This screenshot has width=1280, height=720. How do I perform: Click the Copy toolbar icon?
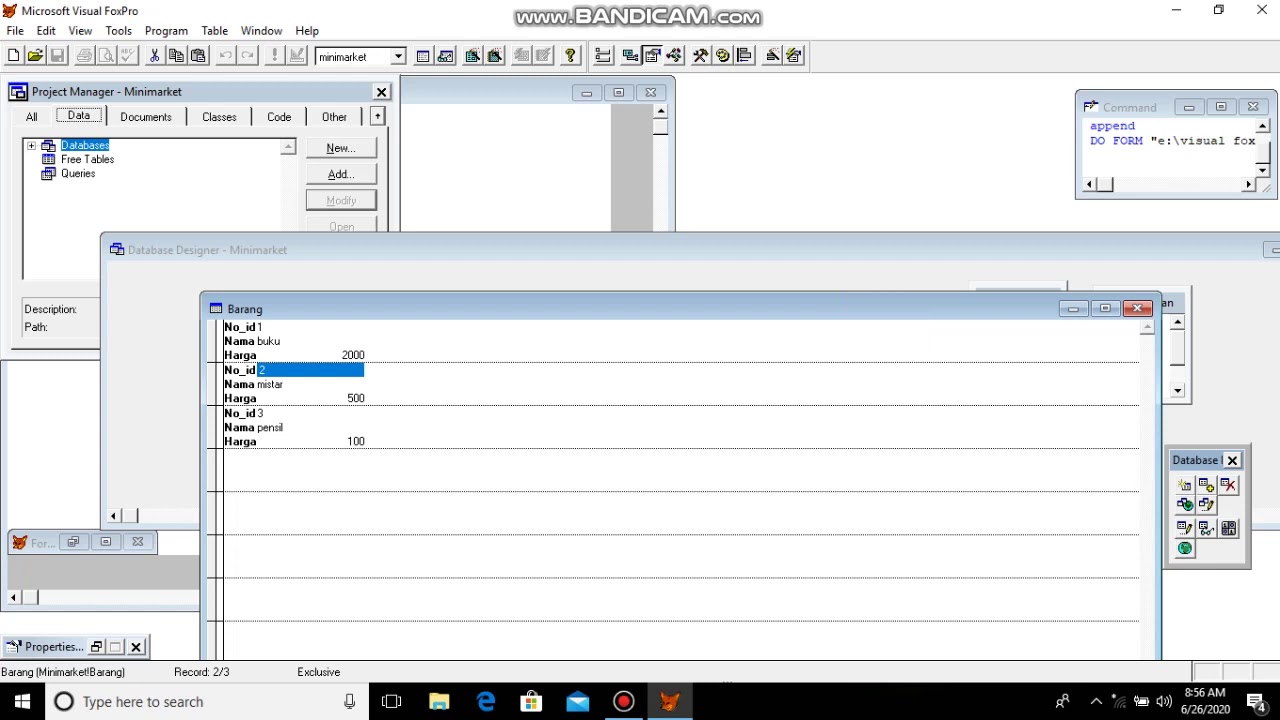(176, 56)
